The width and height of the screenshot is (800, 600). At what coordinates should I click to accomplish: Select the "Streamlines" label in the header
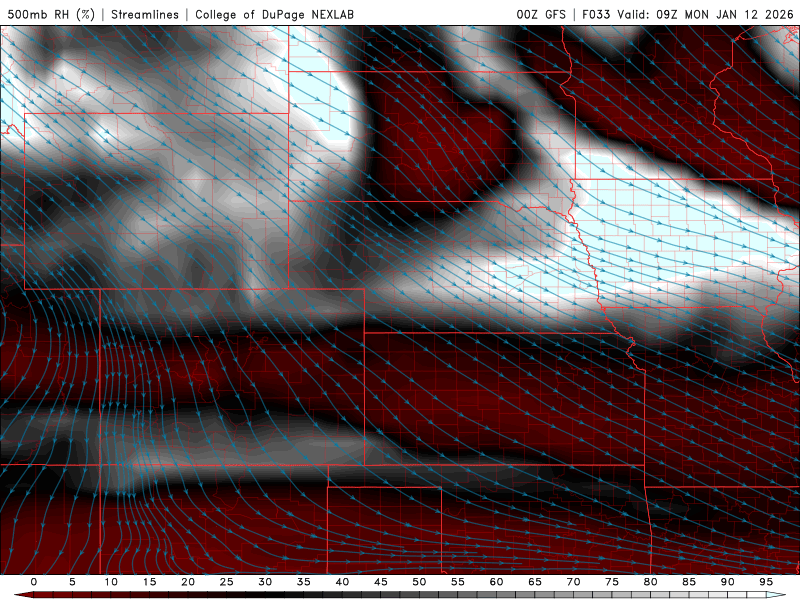click(x=145, y=14)
